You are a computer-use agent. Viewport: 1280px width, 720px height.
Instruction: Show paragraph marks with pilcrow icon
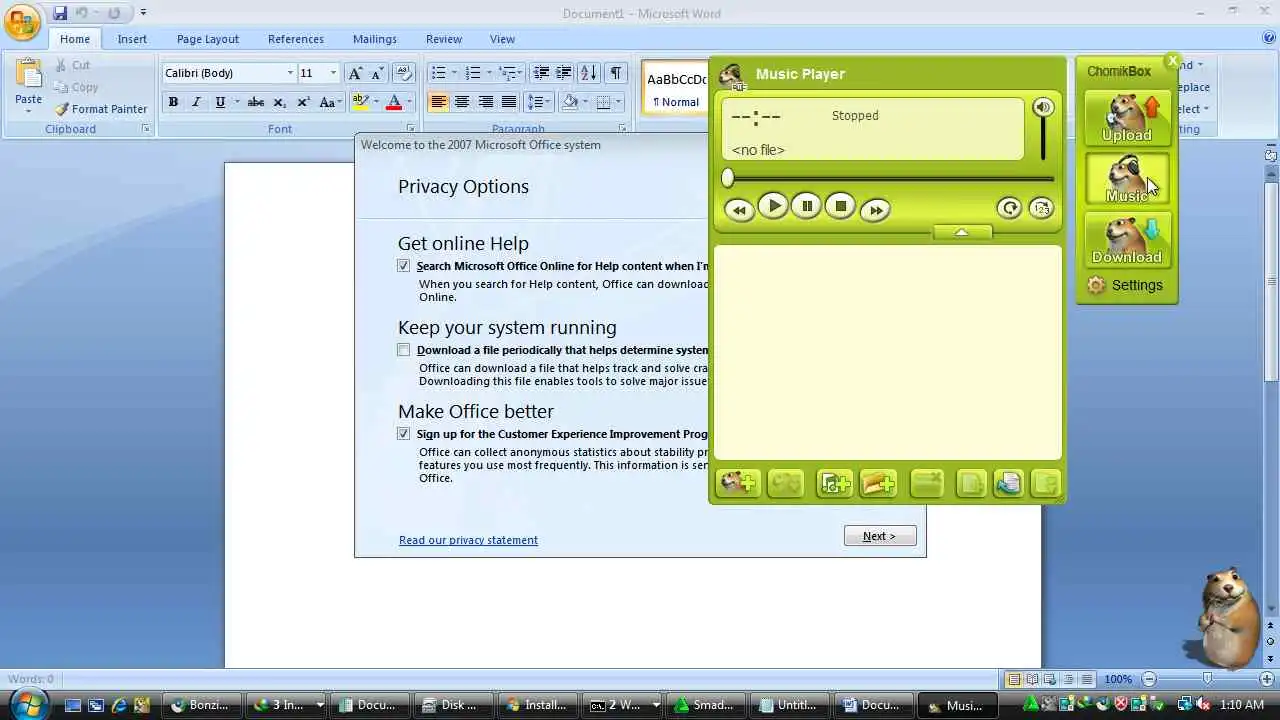coord(616,73)
